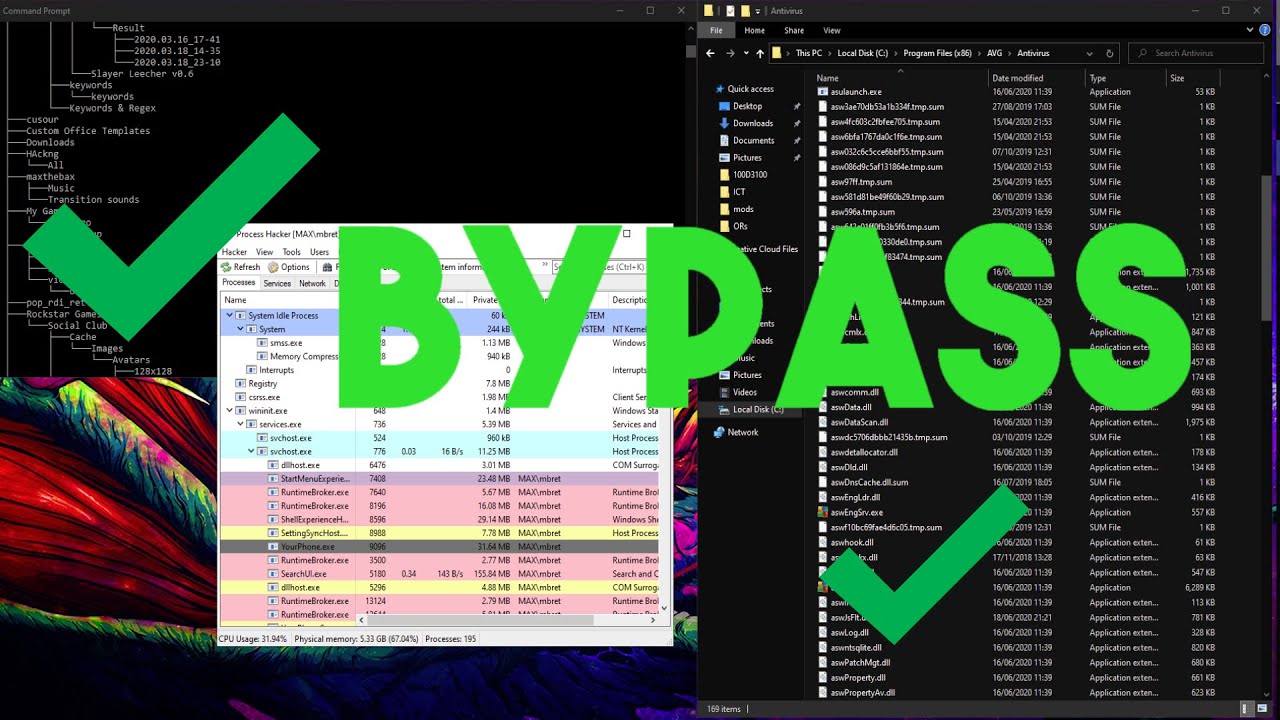Click Program Files (x86) breadcrumb
The width and height of the screenshot is (1280, 720).
point(937,53)
